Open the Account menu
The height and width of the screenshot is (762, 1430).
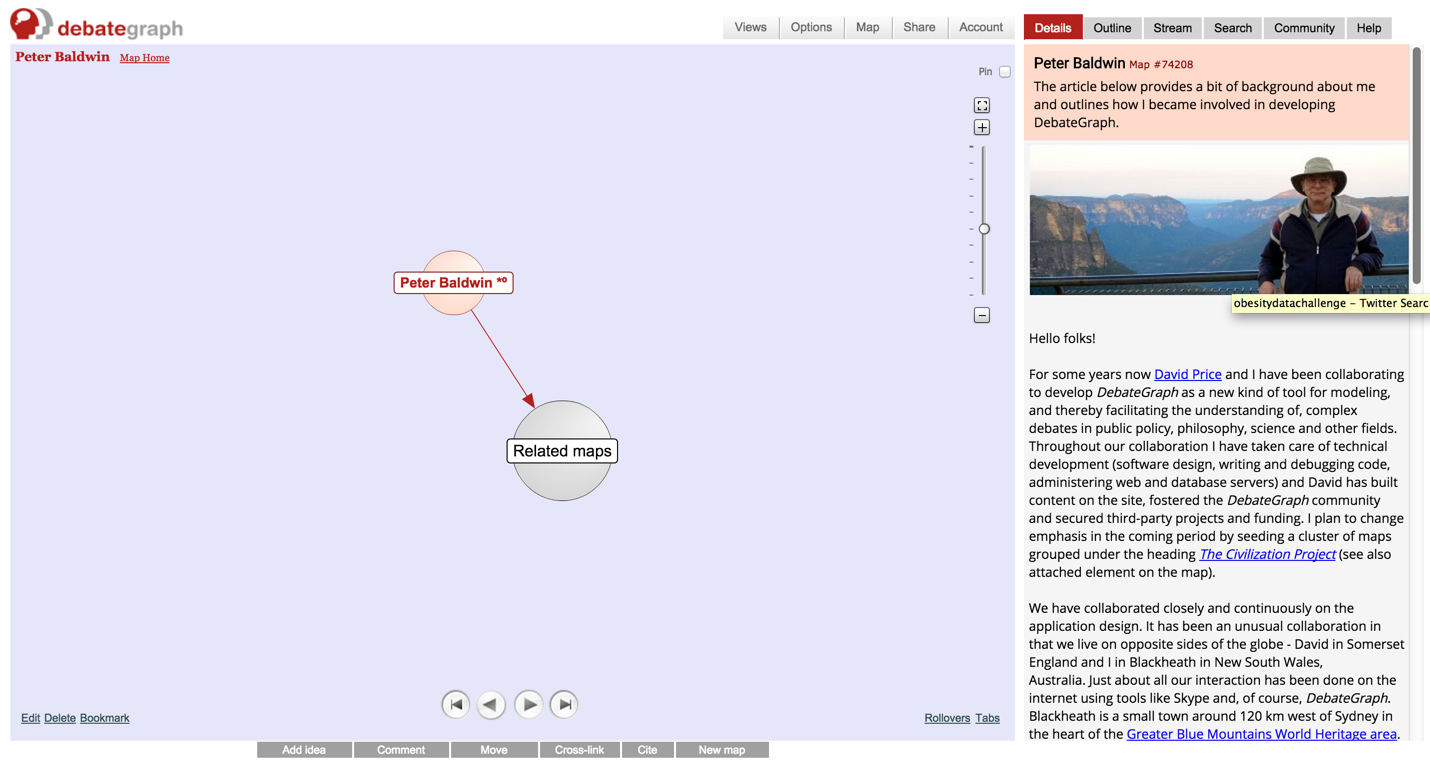coord(981,27)
